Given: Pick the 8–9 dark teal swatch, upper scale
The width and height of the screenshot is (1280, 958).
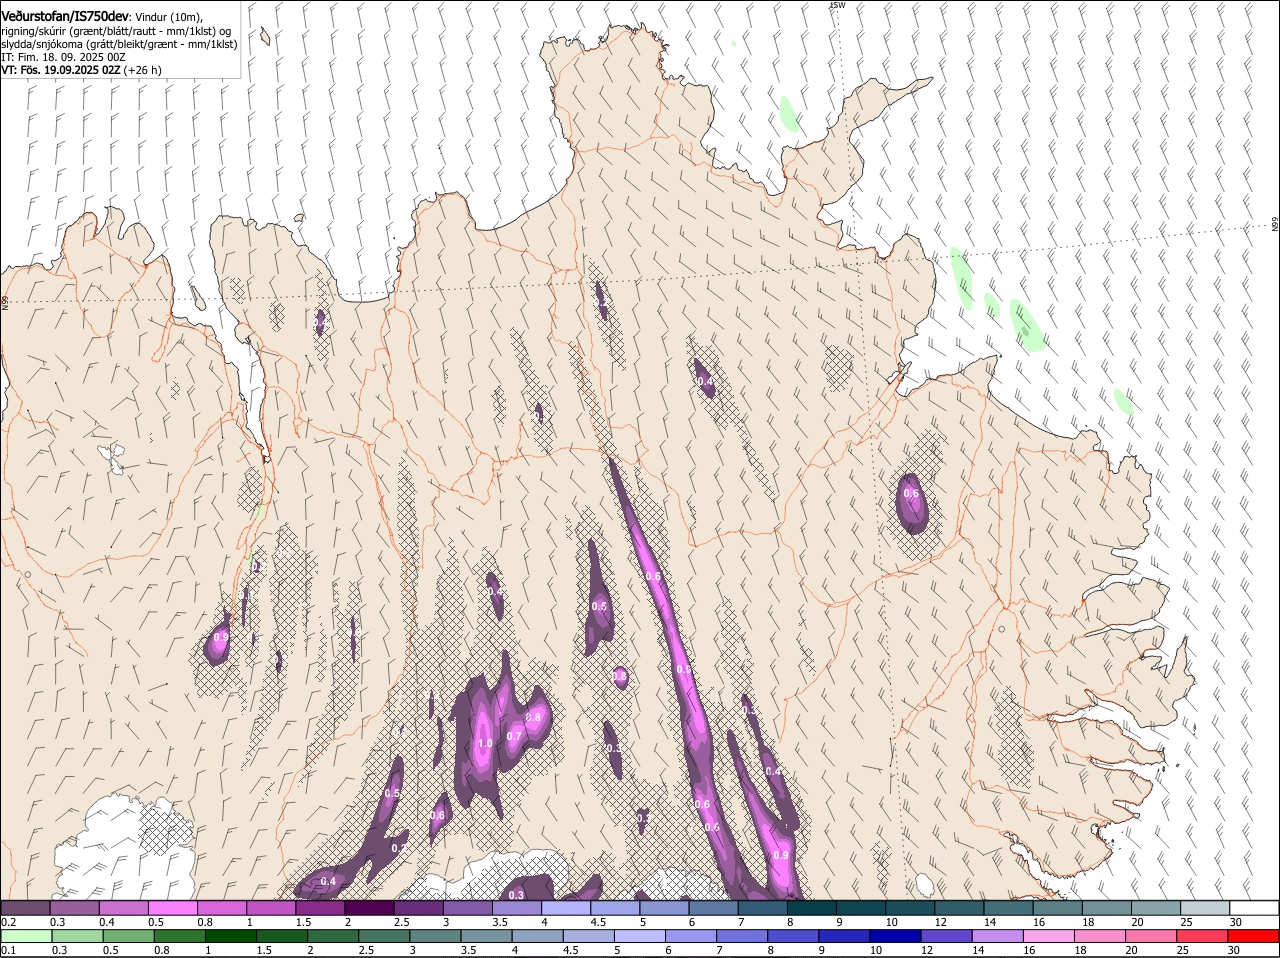Looking at the screenshot, I should point(812,907).
